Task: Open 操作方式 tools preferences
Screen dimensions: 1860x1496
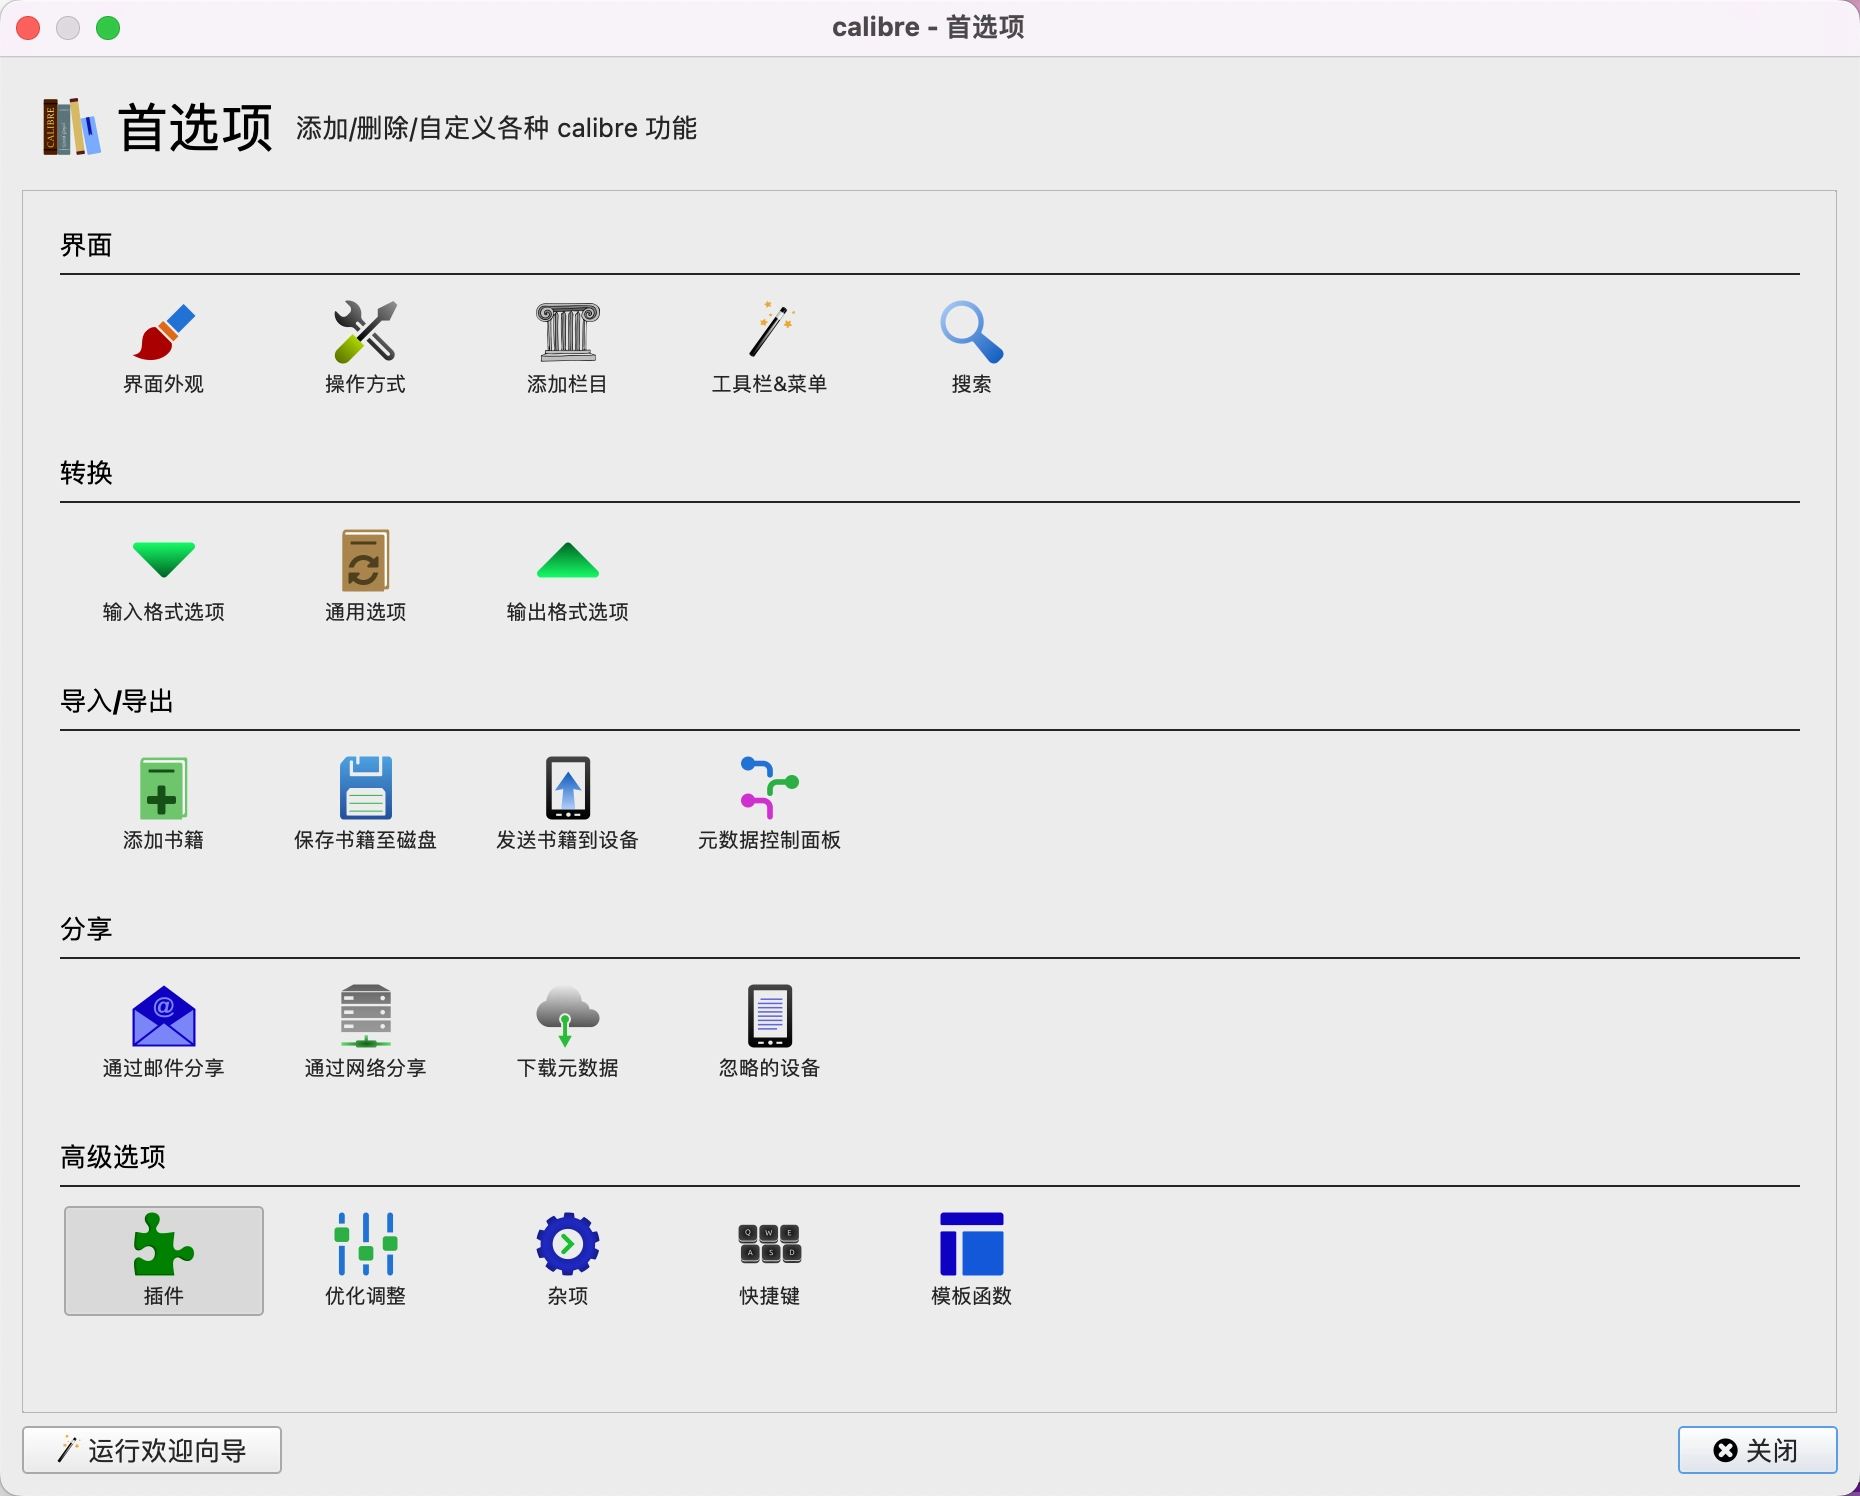Action: tap(366, 348)
